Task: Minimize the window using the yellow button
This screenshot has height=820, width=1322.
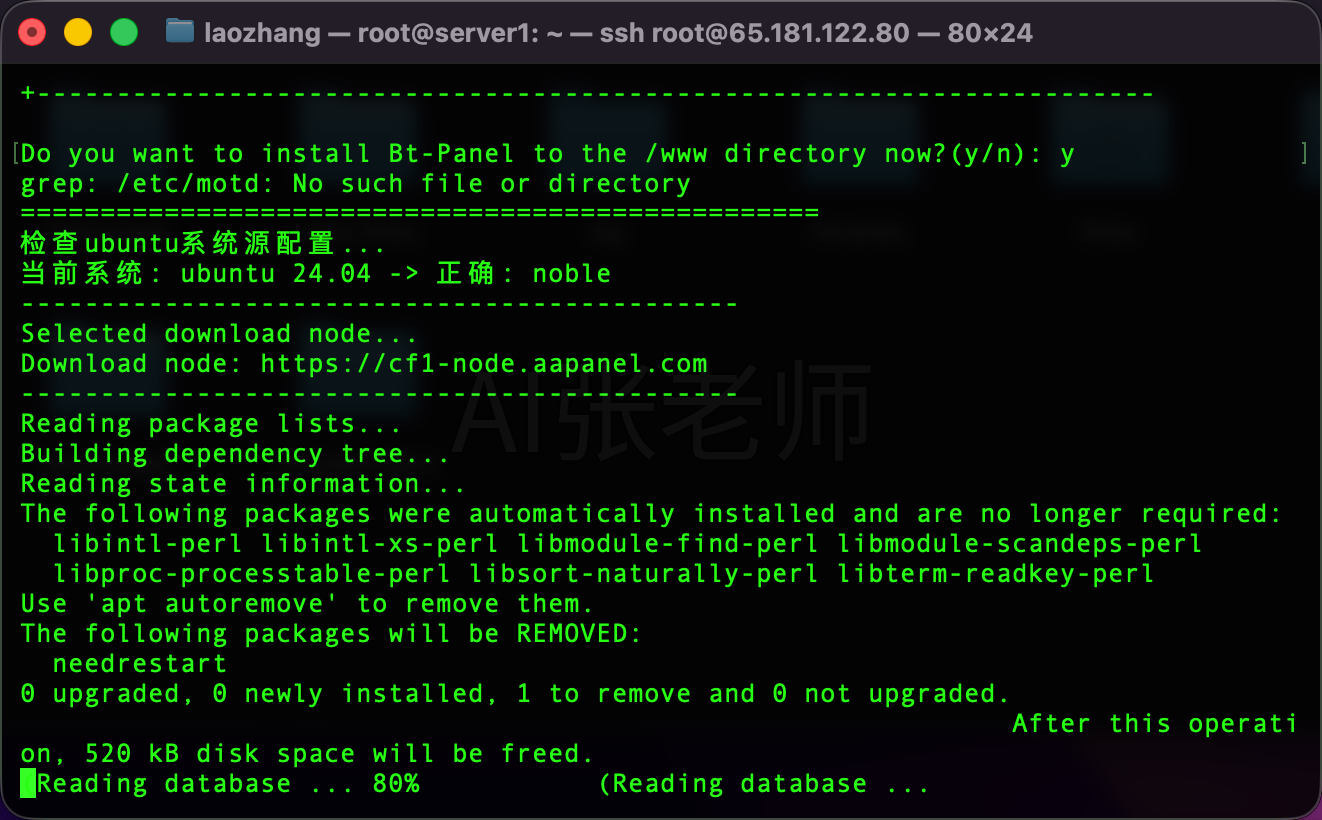Action: [78, 33]
